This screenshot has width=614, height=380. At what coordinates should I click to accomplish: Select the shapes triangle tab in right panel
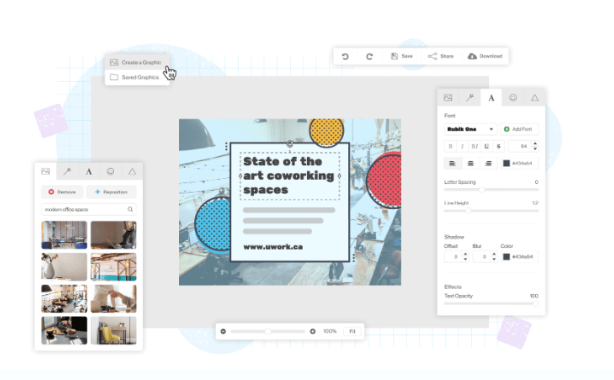tap(535, 98)
